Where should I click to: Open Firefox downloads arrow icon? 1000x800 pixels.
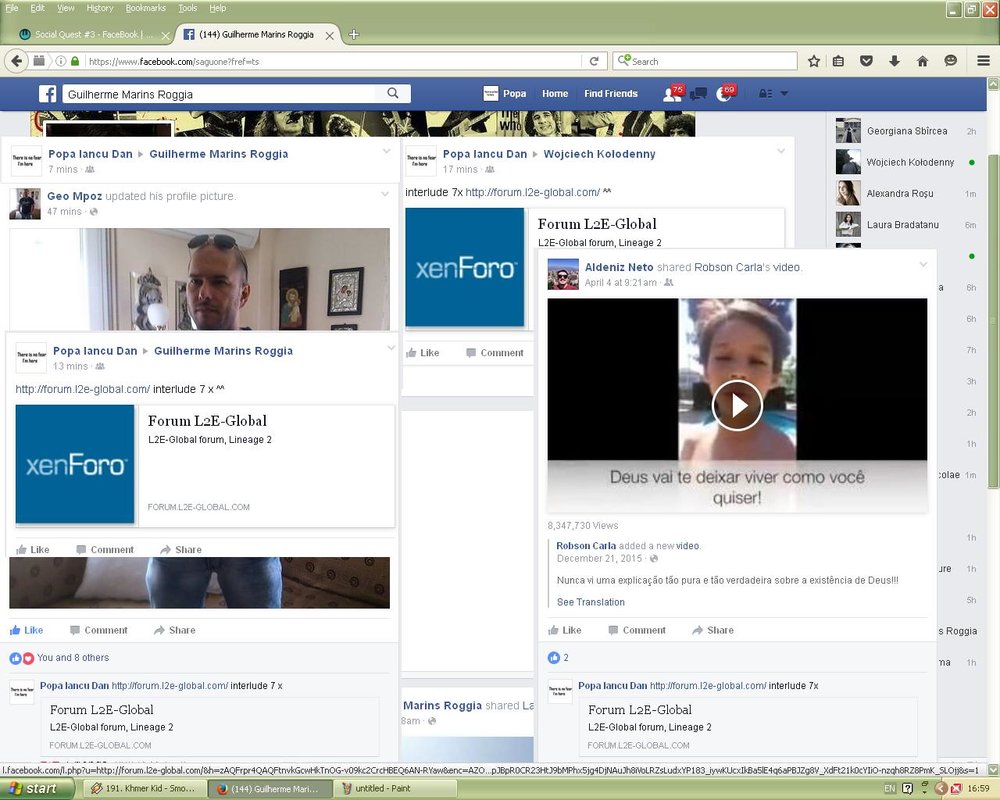894,61
